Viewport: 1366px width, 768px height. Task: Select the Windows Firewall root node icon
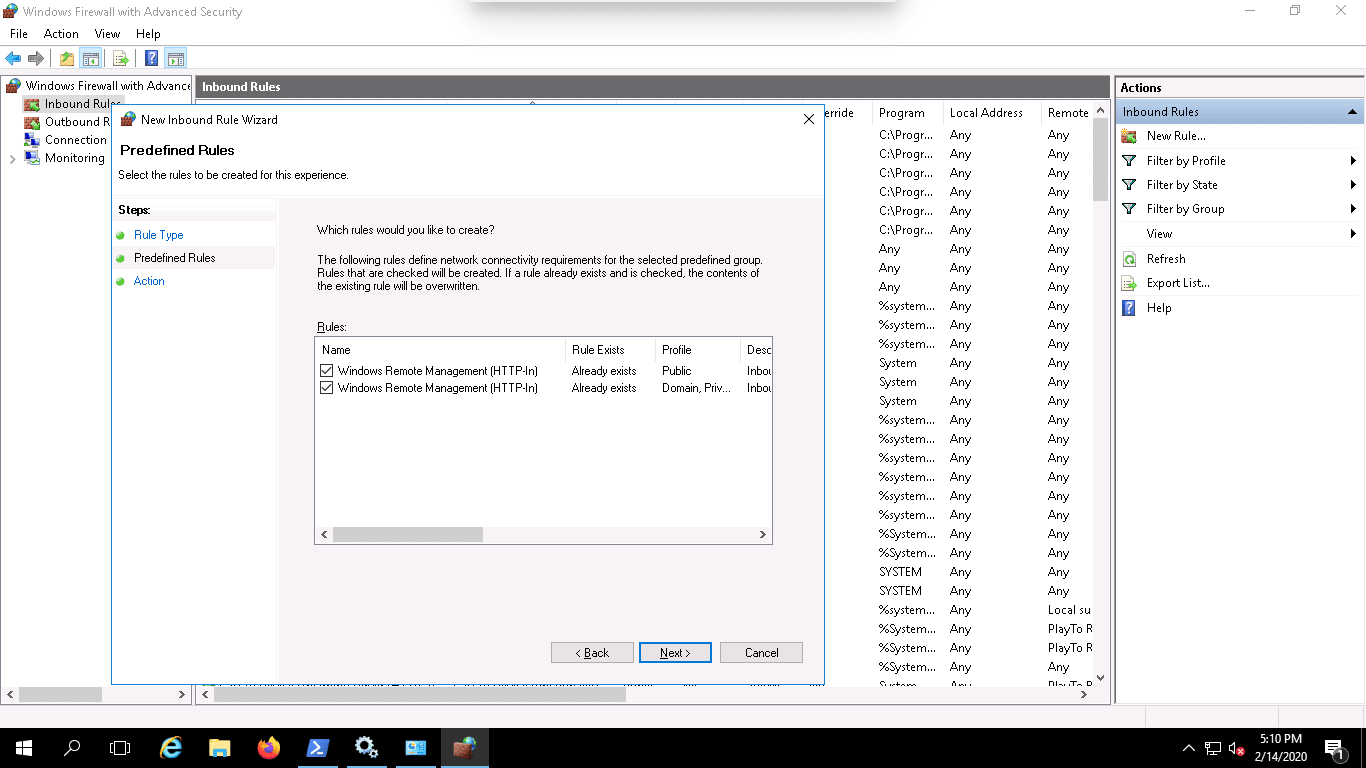pos(13,86)
